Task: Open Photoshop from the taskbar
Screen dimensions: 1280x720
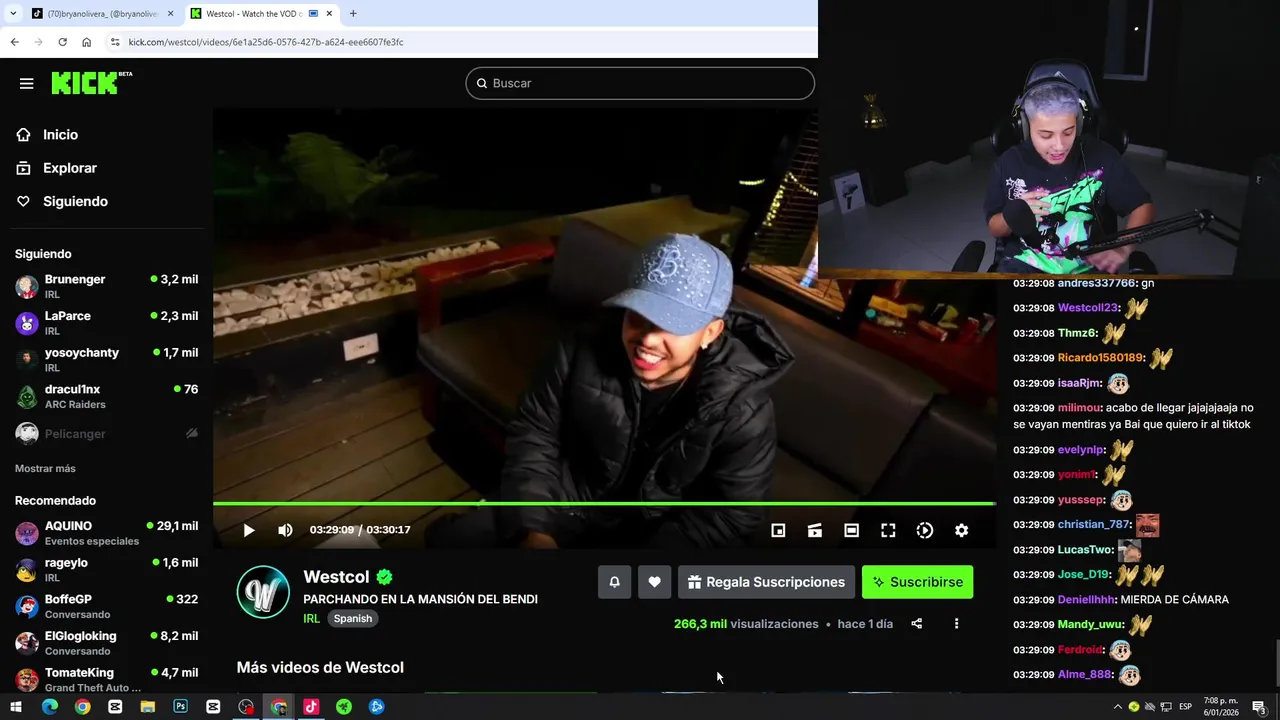Action: pos(180,707)
